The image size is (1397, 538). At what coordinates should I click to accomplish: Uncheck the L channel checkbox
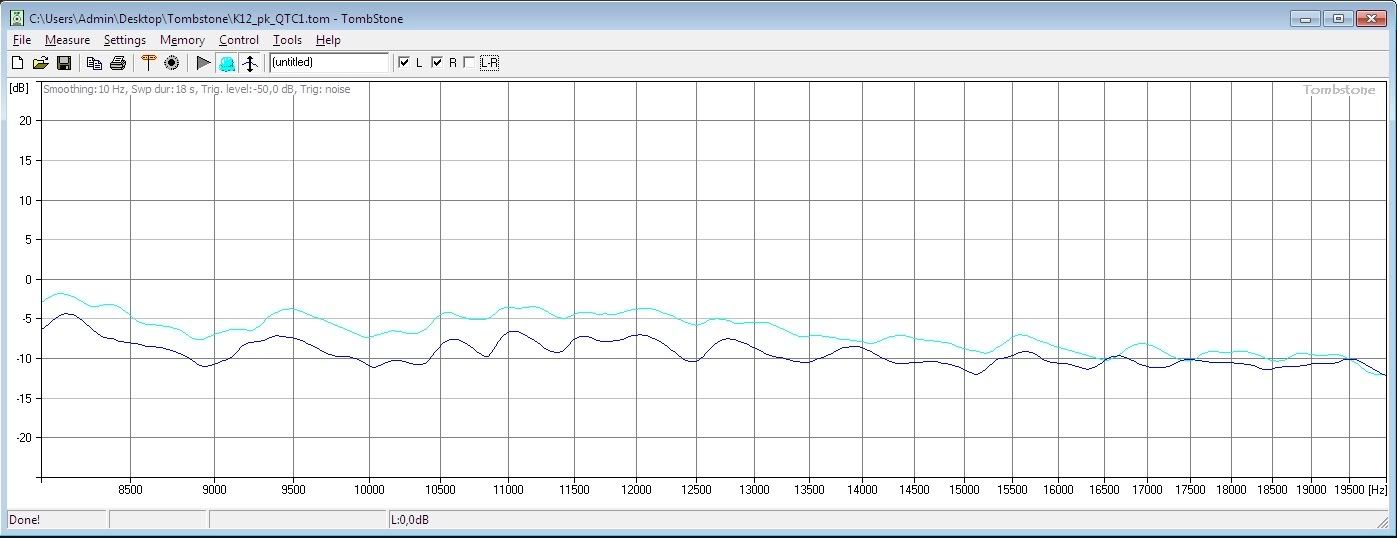tap(404, 63)
